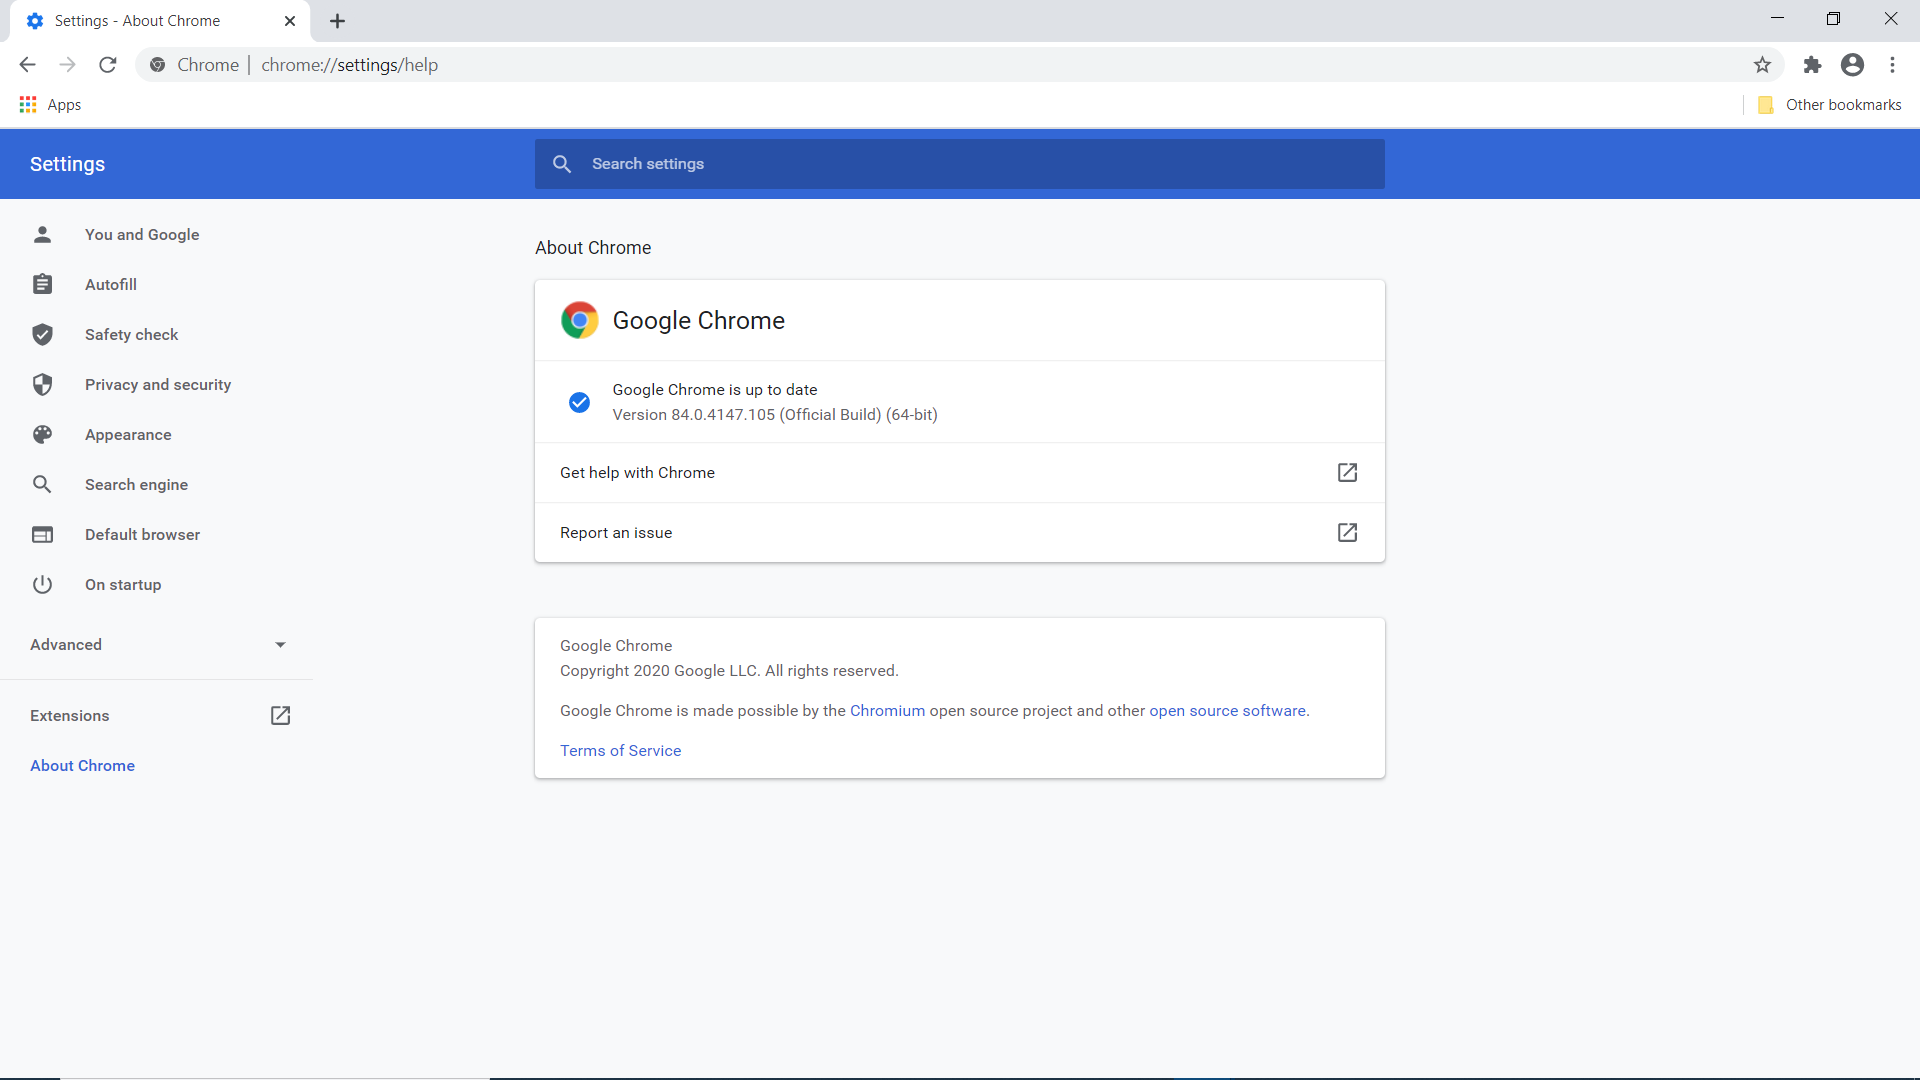The image size is (1920, 1080).
Task: Select the Settings - About Chrome tab
Action: tap(160, 21)
